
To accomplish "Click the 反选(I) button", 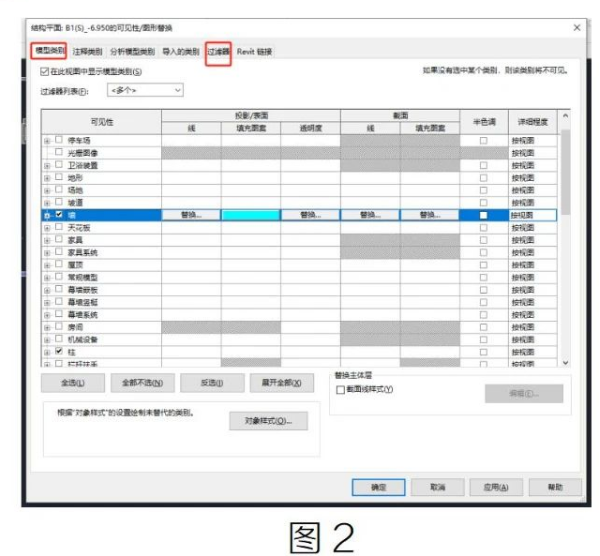I will (212, 383).
